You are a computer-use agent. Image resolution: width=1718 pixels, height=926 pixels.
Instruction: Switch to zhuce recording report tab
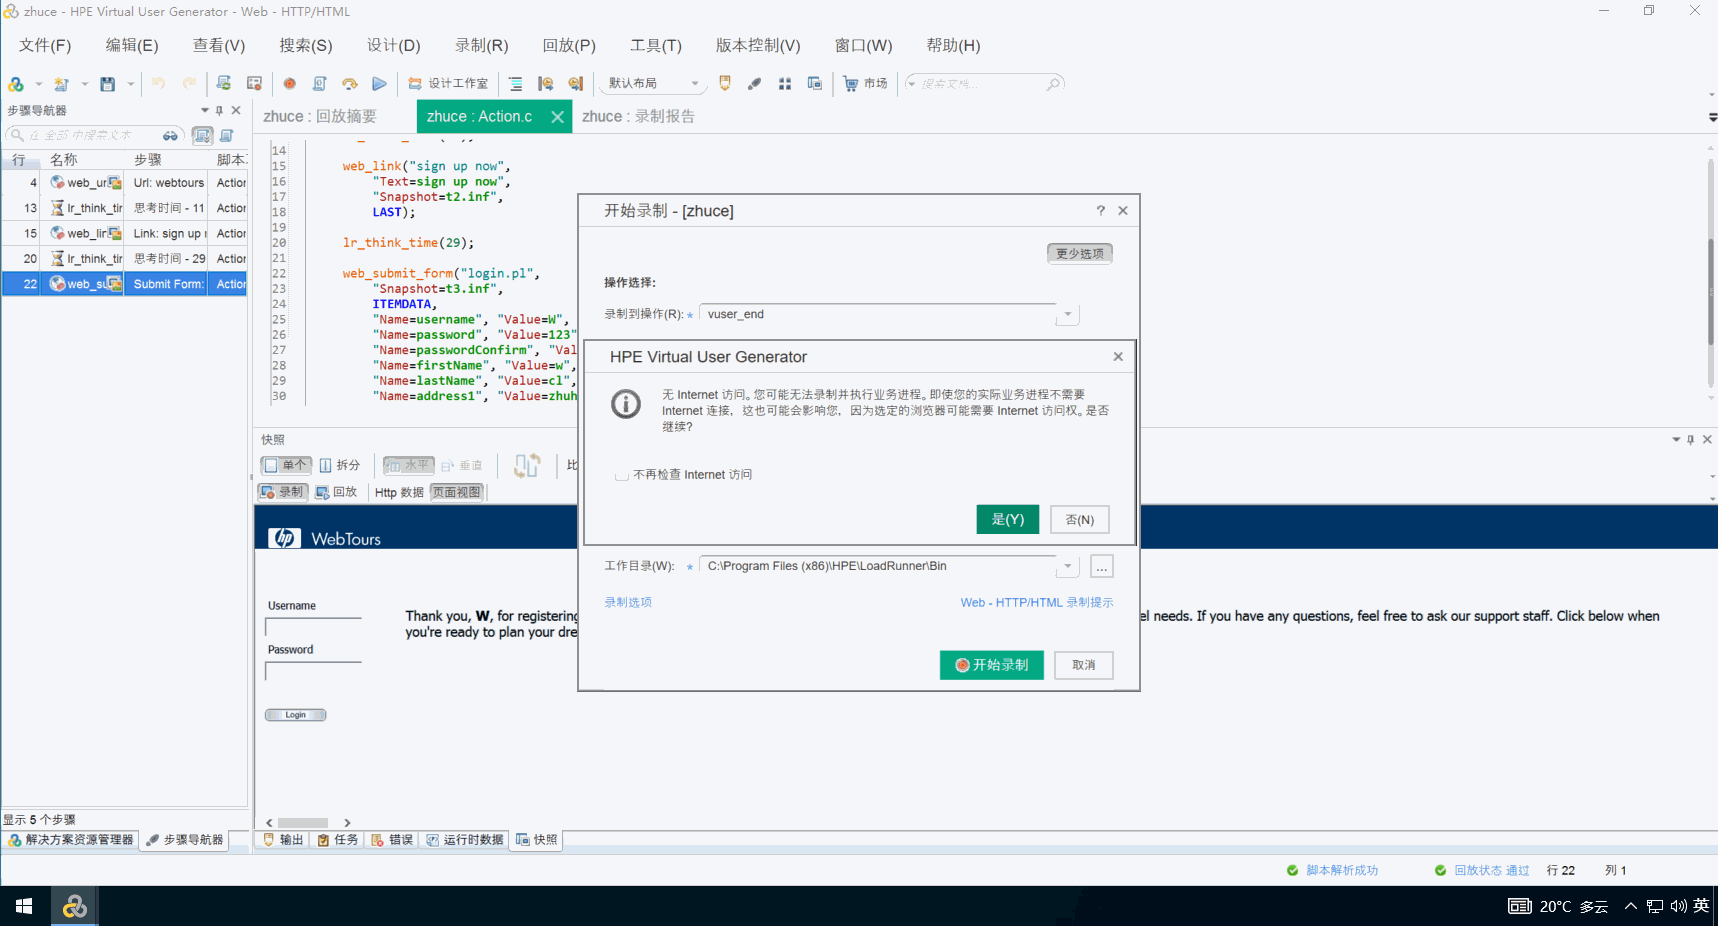pyautogui.click(x=639, y=117)
